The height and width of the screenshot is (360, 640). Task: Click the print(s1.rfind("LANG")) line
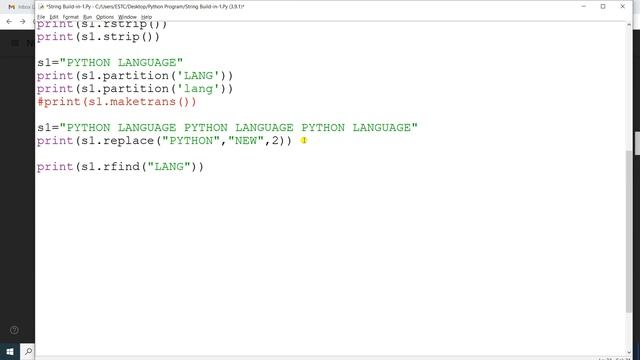click(x=120, y=167)
